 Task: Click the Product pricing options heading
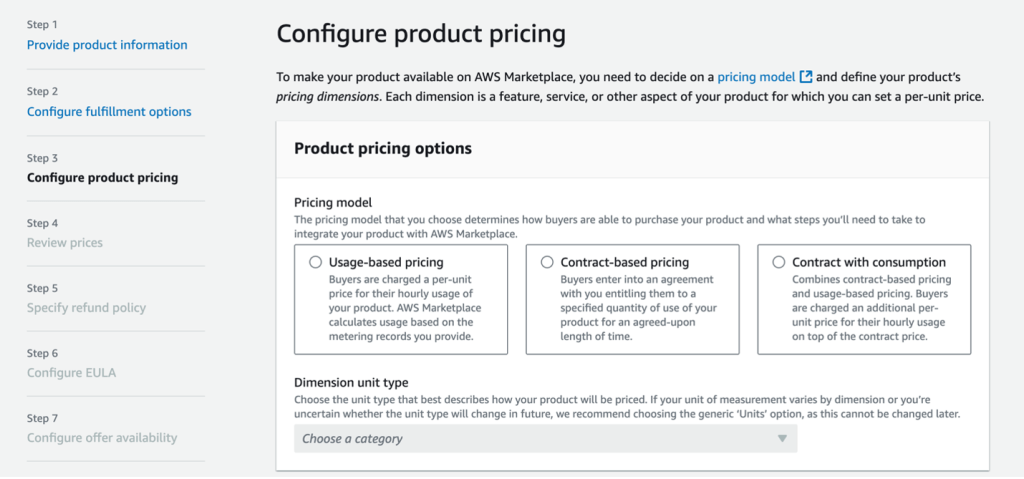point(383,149)
